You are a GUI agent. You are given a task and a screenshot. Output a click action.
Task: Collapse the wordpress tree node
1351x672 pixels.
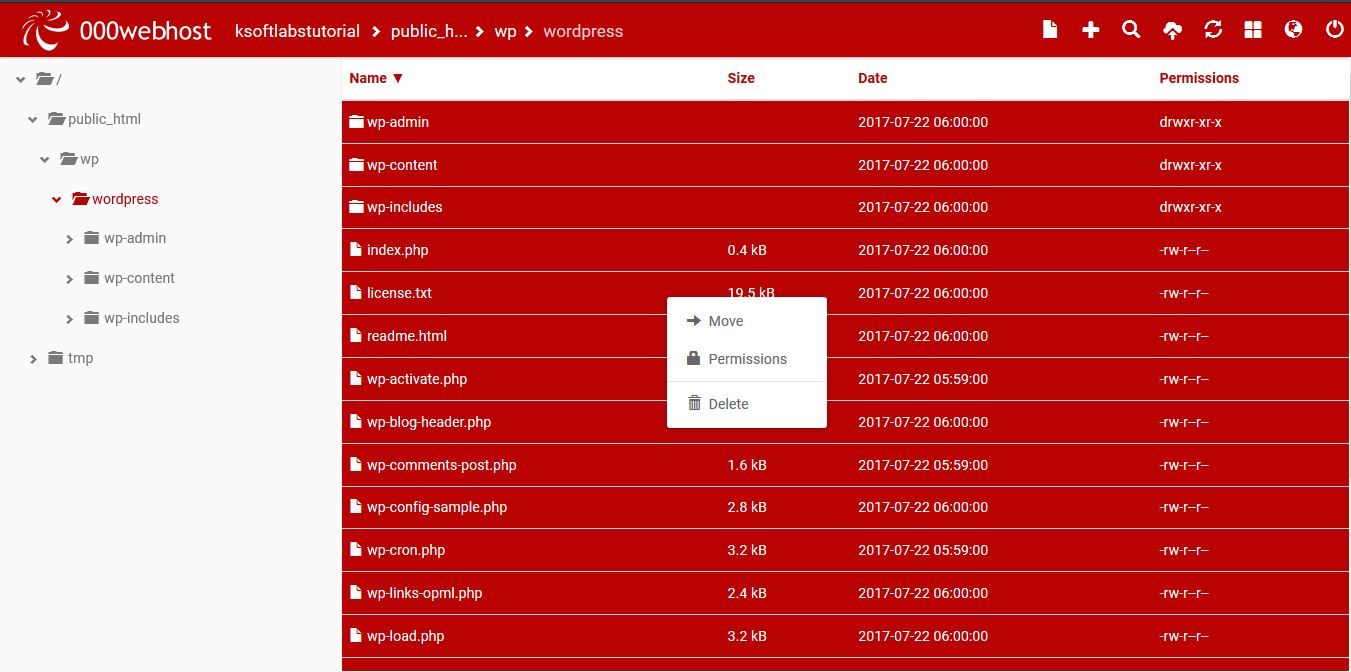click(x=57, y=200)
